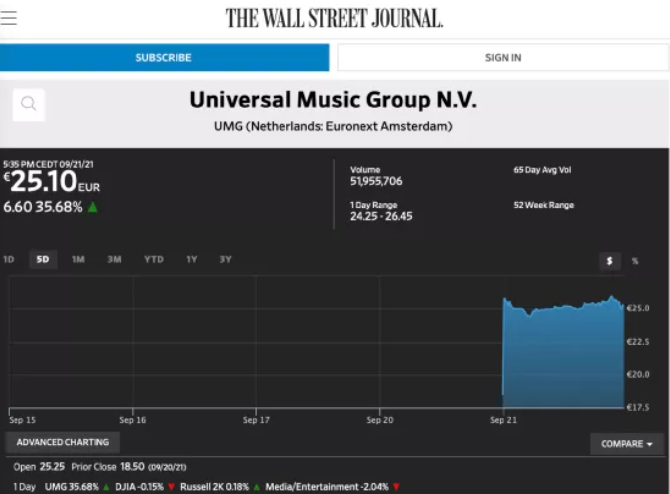Click the Sep 21 axis label

[x=503, y=420]
